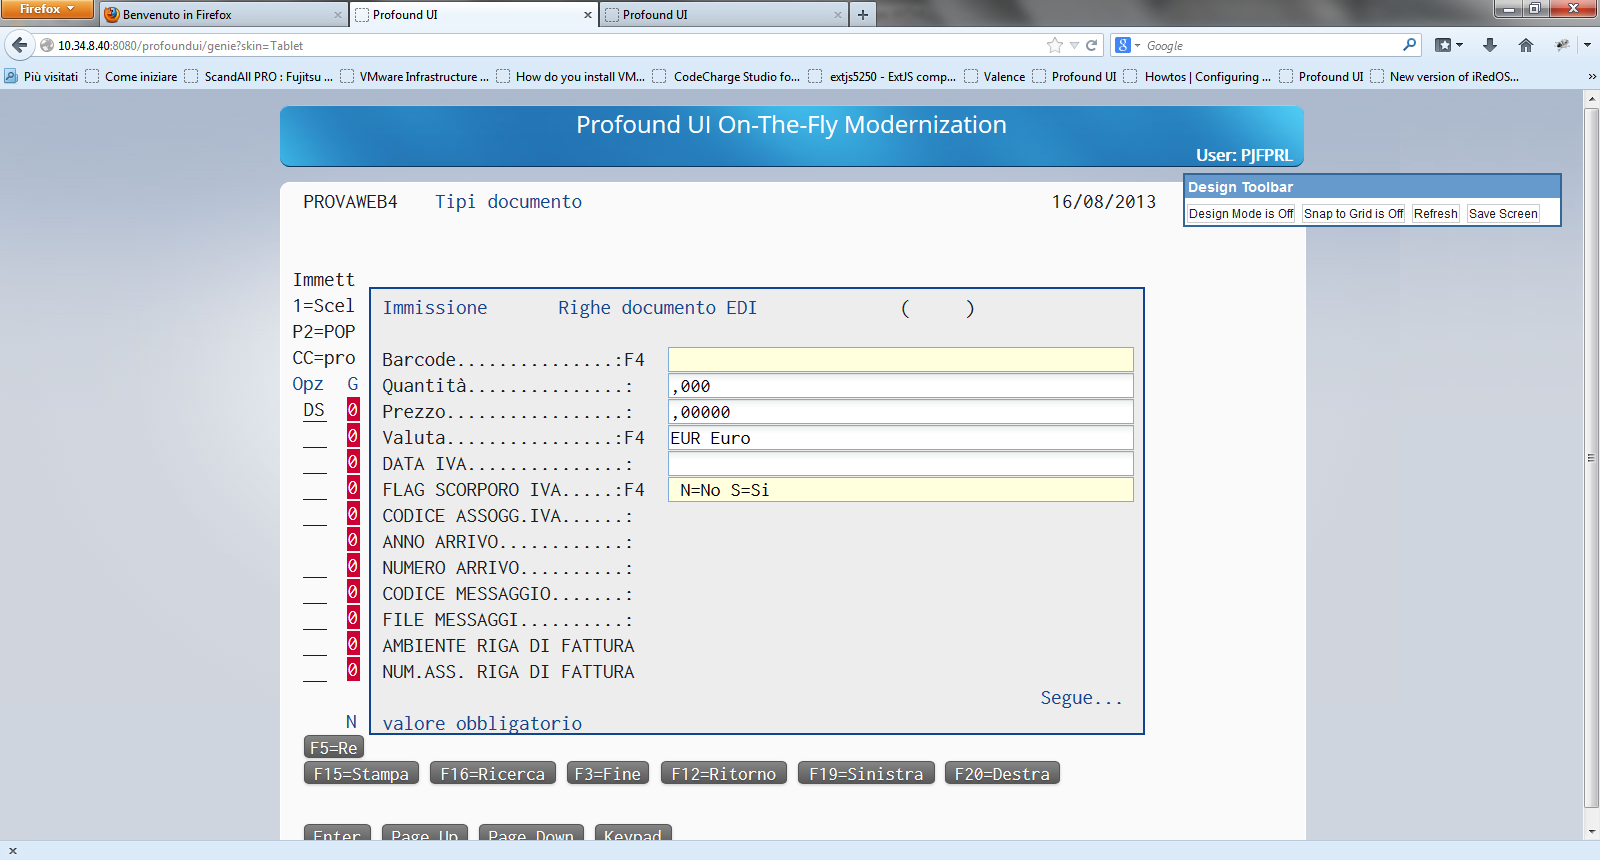
Task: Open 'CodeCharge Studio' bookmark
Action: click(x=727, y=77)
